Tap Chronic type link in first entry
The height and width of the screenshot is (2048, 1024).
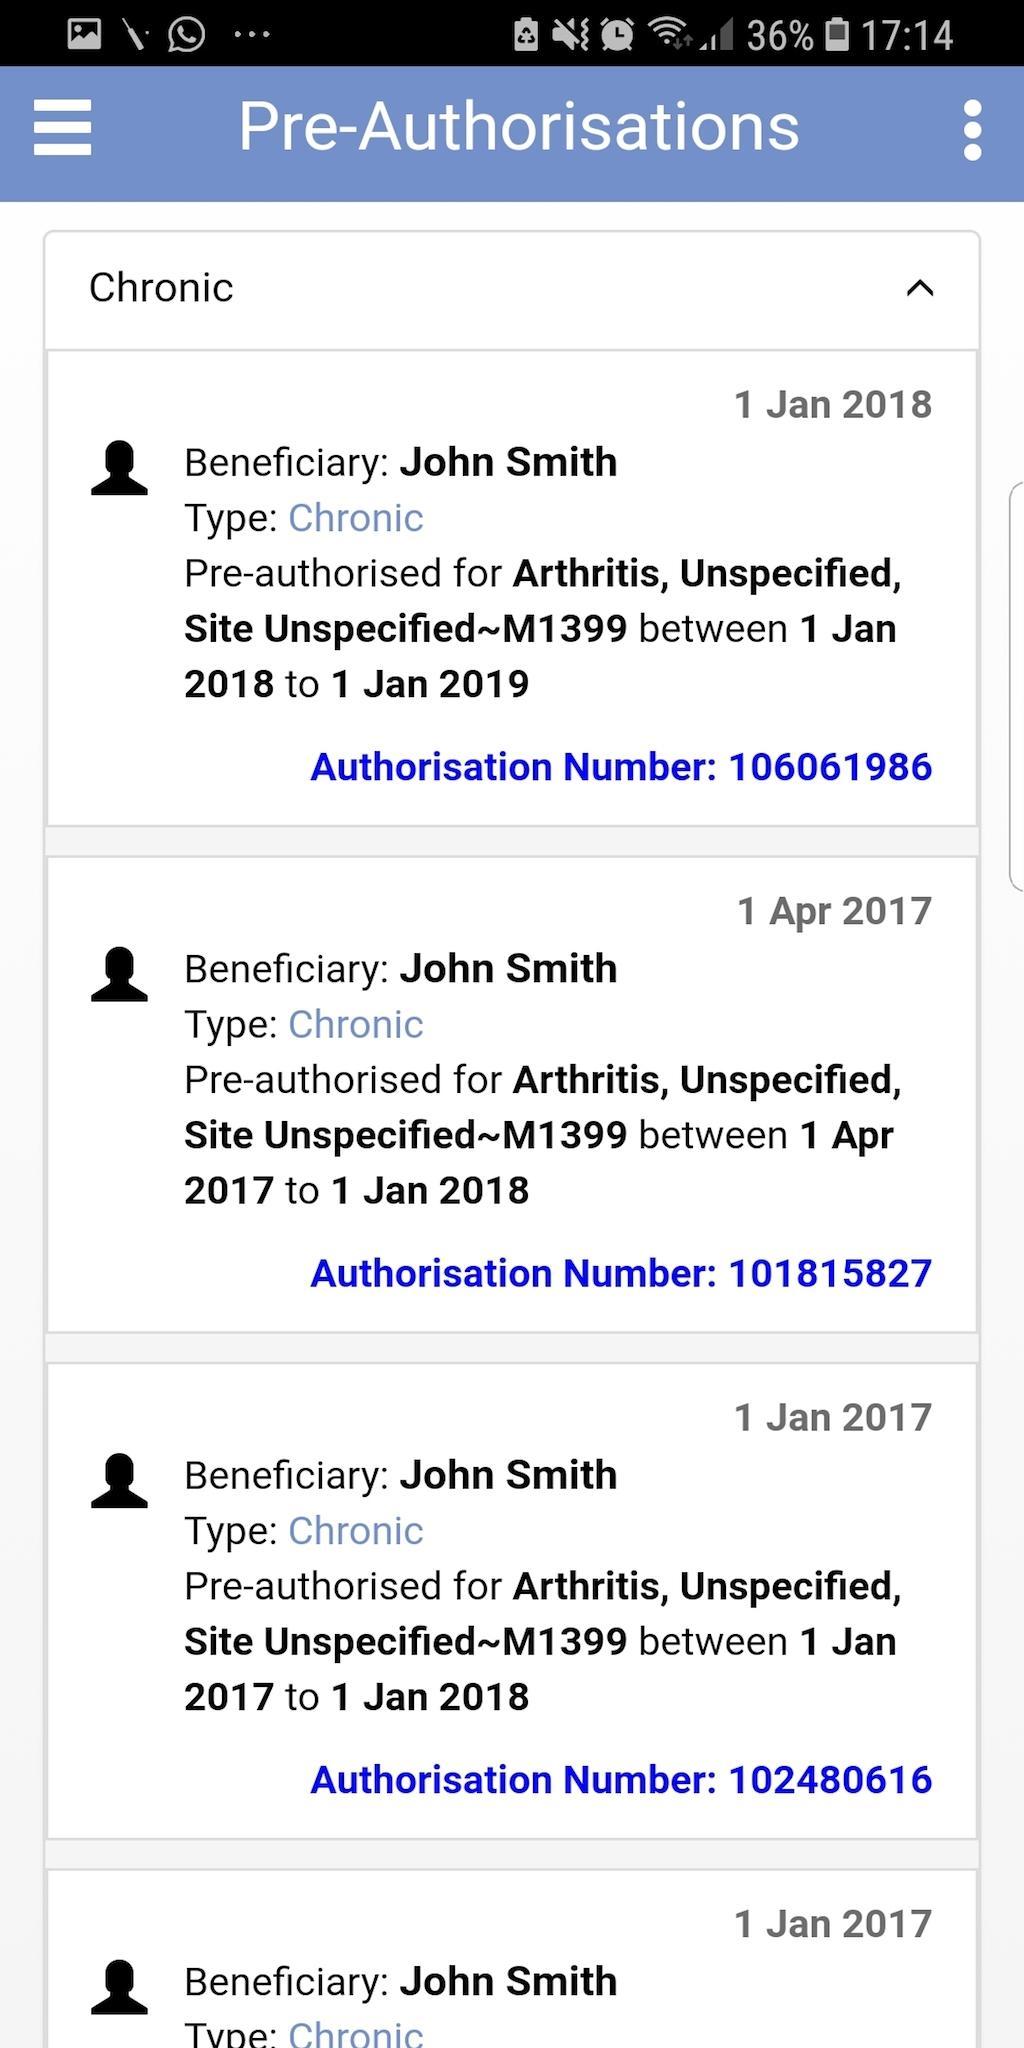pyautogui.click(x=356, y=518)
